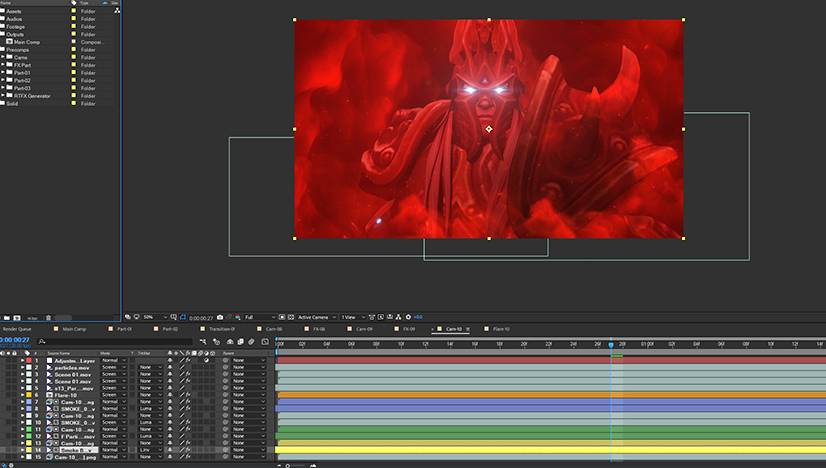Expand the RTFX Generator folder
826x468 pixels.
(3, 96)
